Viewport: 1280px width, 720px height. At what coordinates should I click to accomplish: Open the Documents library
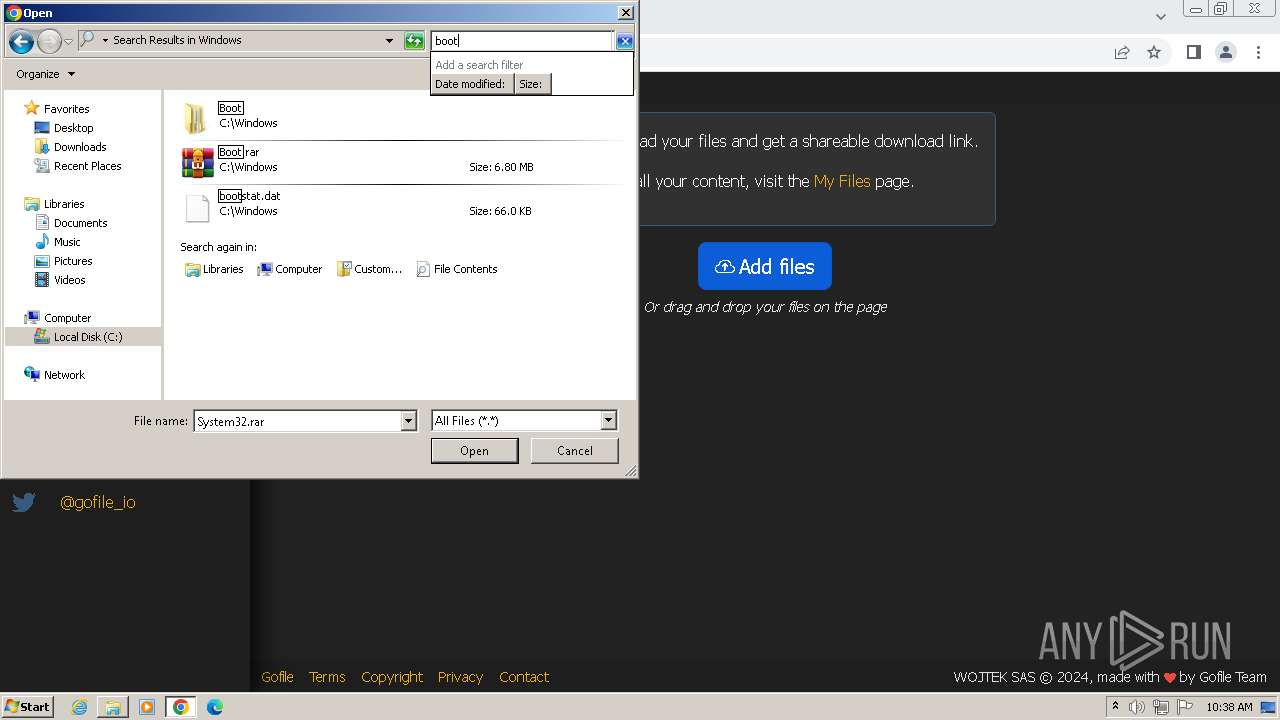80,223
